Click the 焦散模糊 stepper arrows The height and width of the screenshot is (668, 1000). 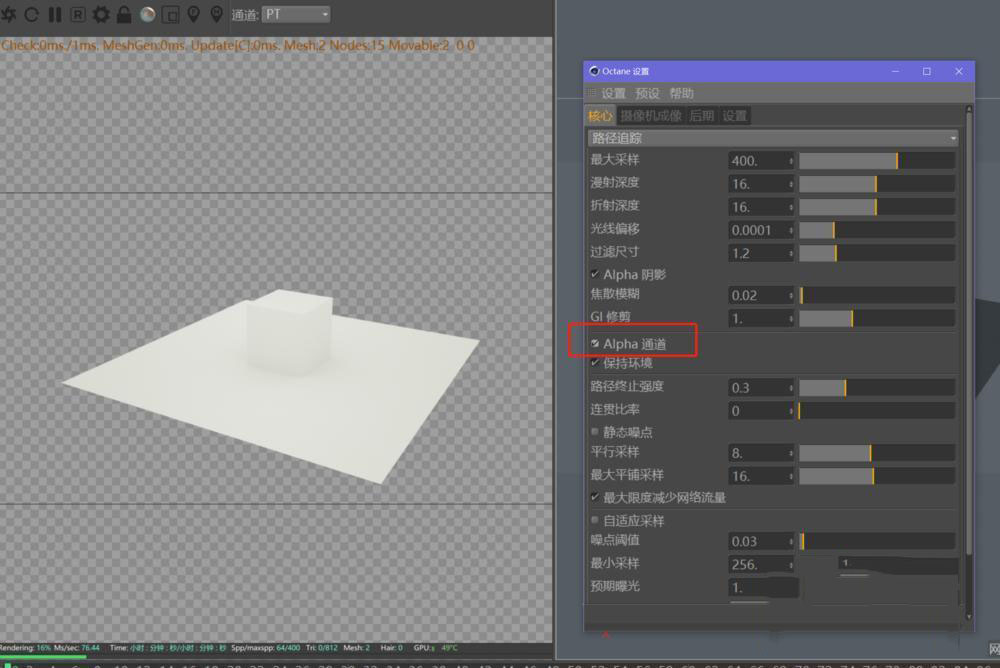coord(791,295)
